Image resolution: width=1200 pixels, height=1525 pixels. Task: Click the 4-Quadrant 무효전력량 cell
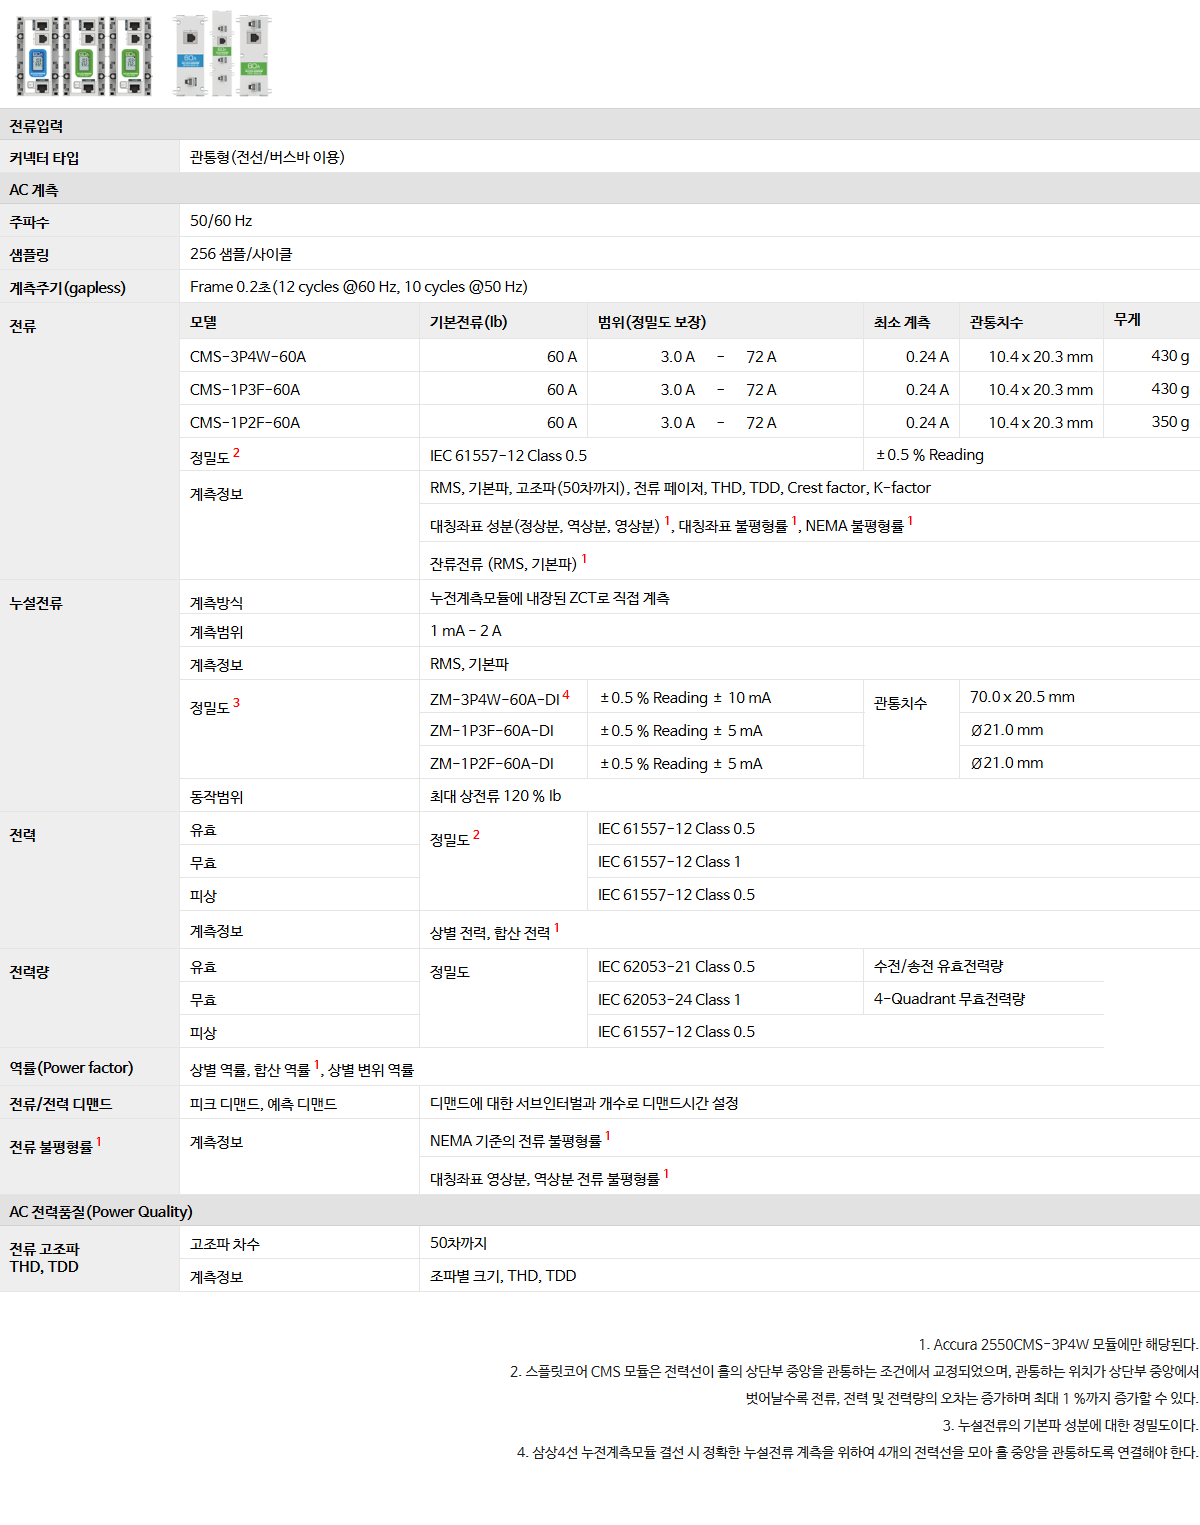pyautogui.click(x=949, y=999)
